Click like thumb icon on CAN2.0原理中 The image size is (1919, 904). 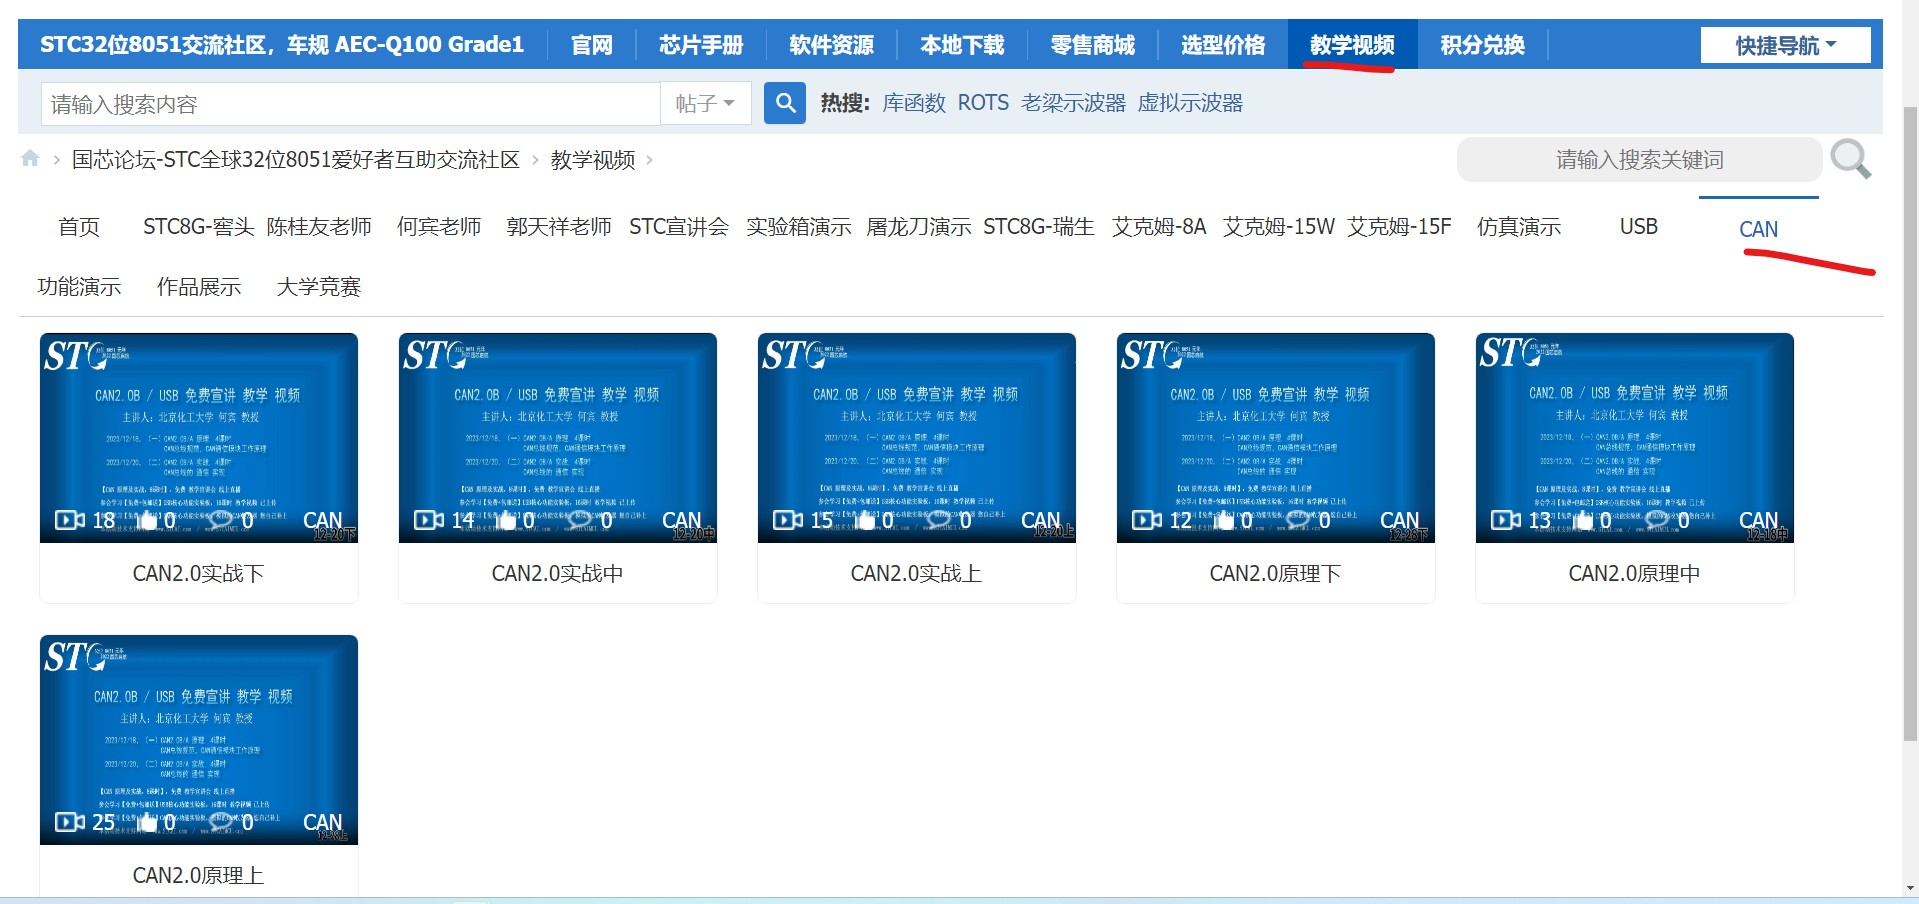click(1584, 520)
